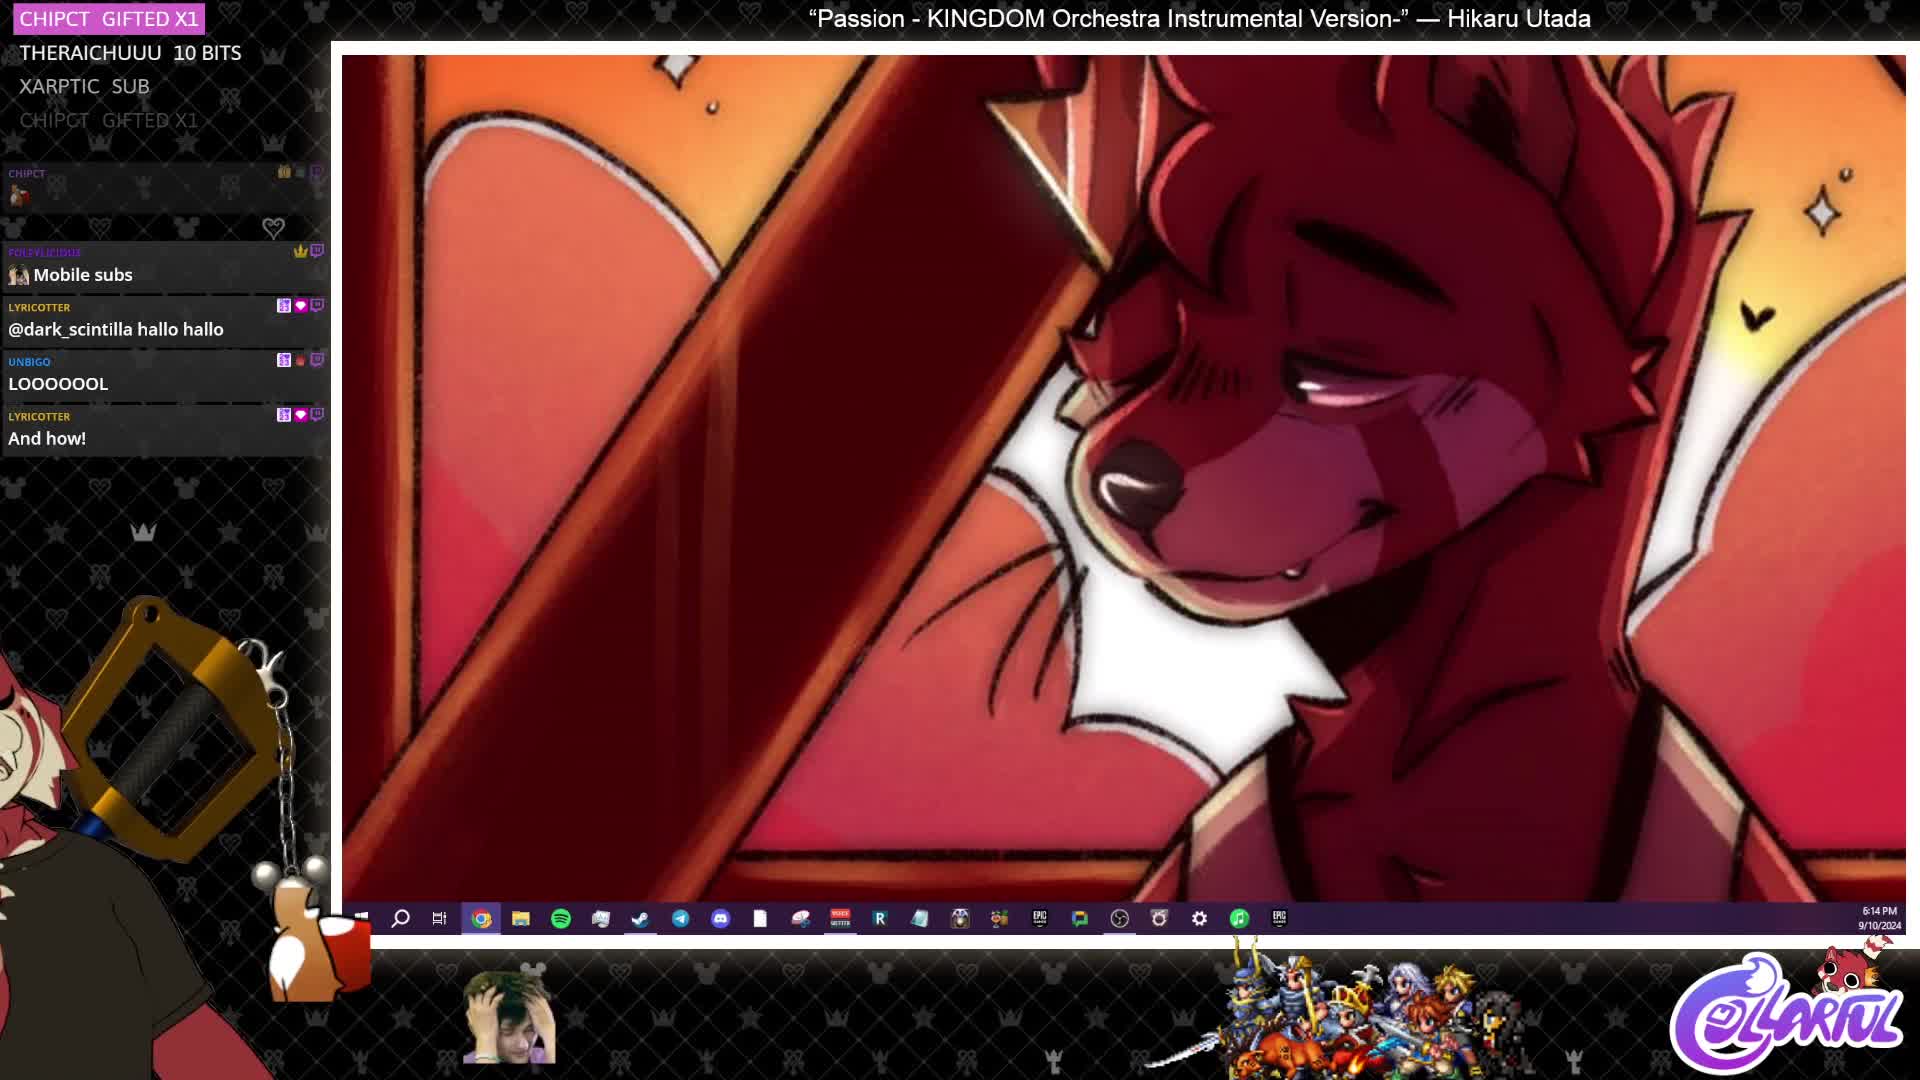Open the last Epic Games icon in taskbar
Viewport: 1920px width, 1080px height.
[x=1279, y=917]
